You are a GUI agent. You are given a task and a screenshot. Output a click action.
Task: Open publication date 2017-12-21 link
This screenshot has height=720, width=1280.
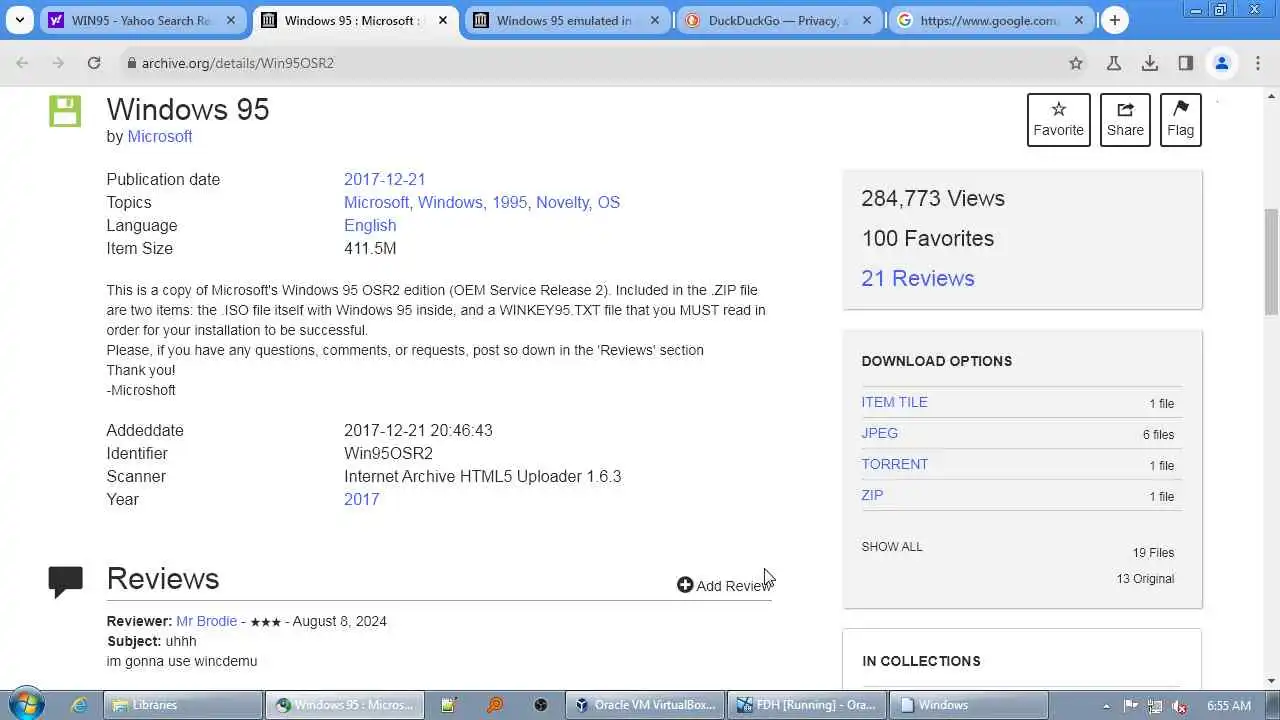(385, 179)
